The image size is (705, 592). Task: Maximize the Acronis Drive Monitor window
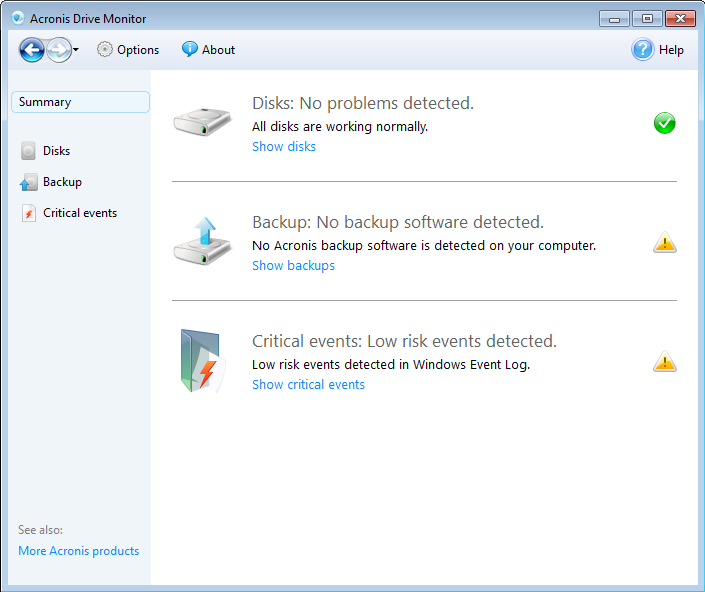(x=647, y=19)
